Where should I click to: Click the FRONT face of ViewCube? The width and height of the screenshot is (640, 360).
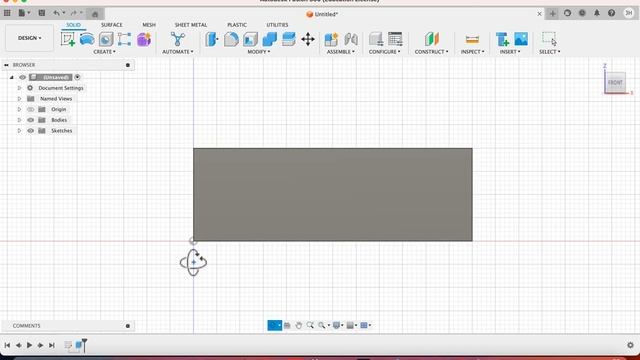(x=615, y=82)
